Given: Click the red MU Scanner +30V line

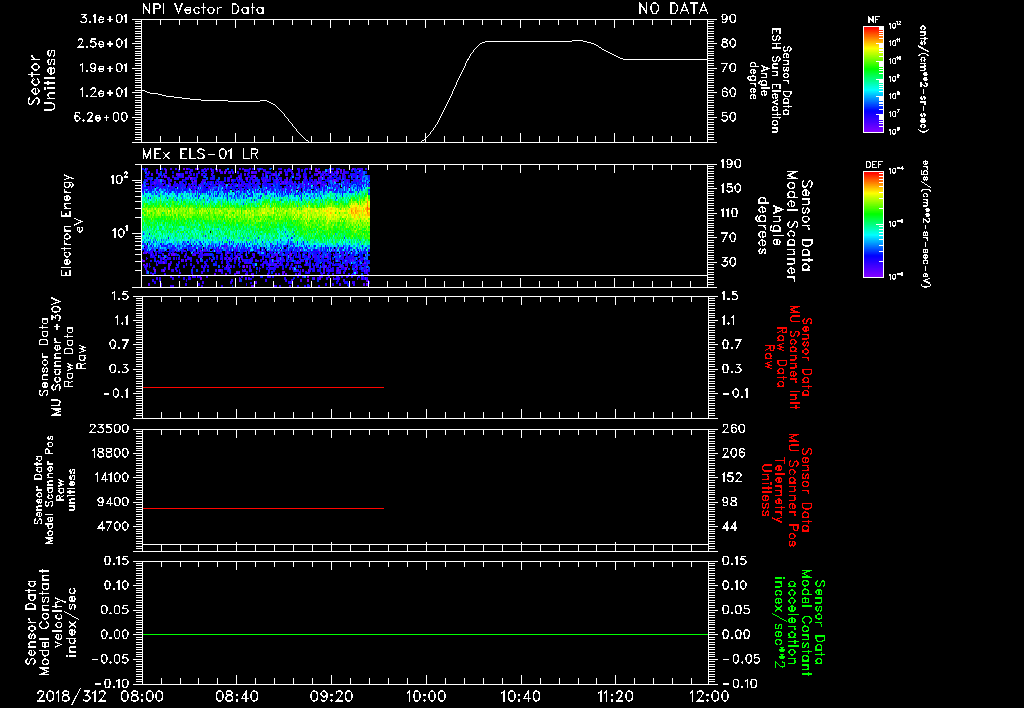Looking at the screenshot, I should coord(263,387).
